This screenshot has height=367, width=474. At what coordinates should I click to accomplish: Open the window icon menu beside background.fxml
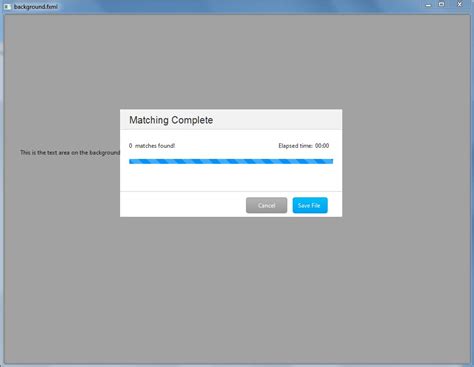point(7,6)
